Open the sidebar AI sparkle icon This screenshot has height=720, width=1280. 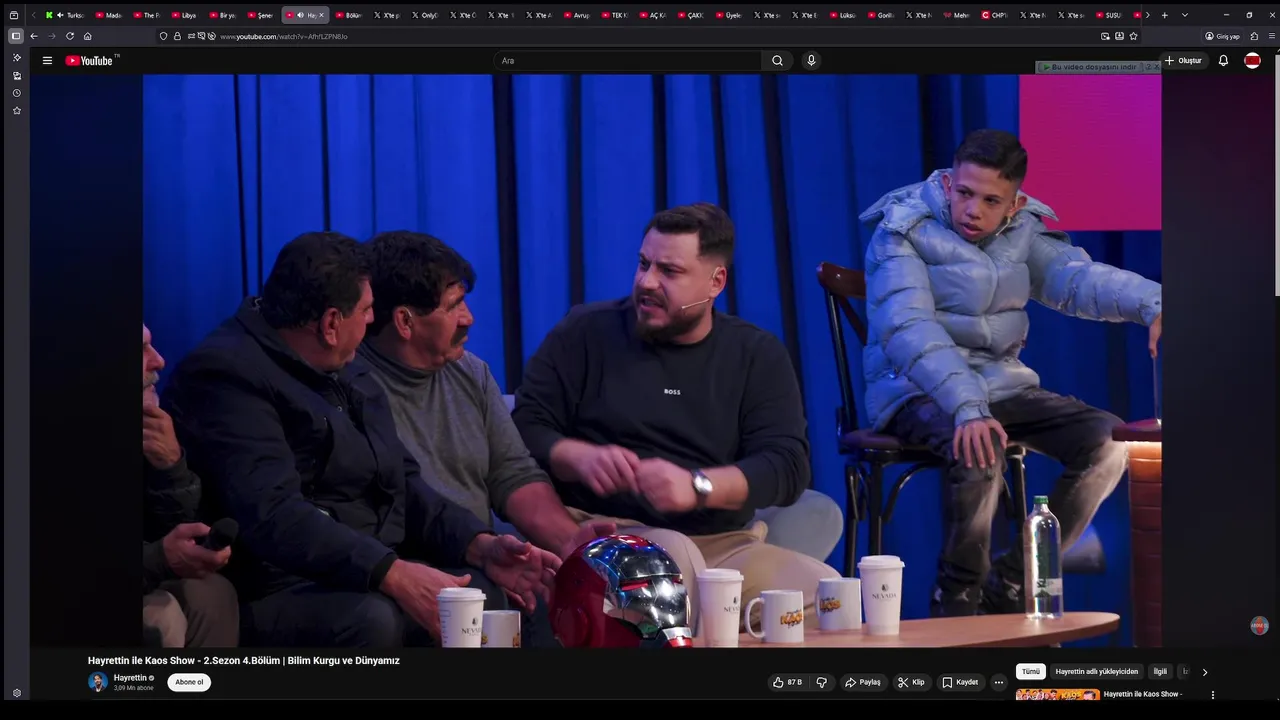point(16,57)
